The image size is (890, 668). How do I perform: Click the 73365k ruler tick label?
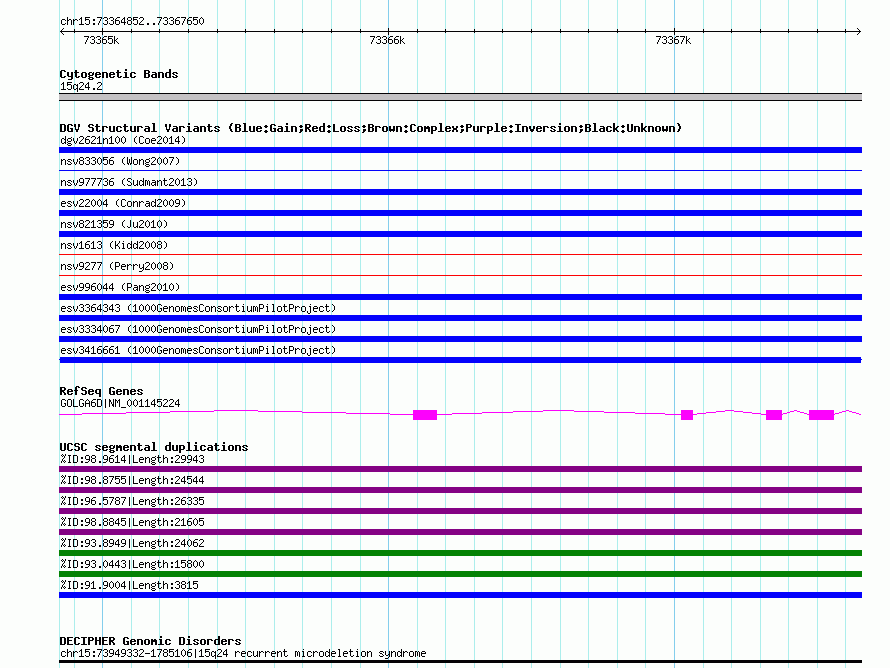pyautogui.click(x=101, y=40)
